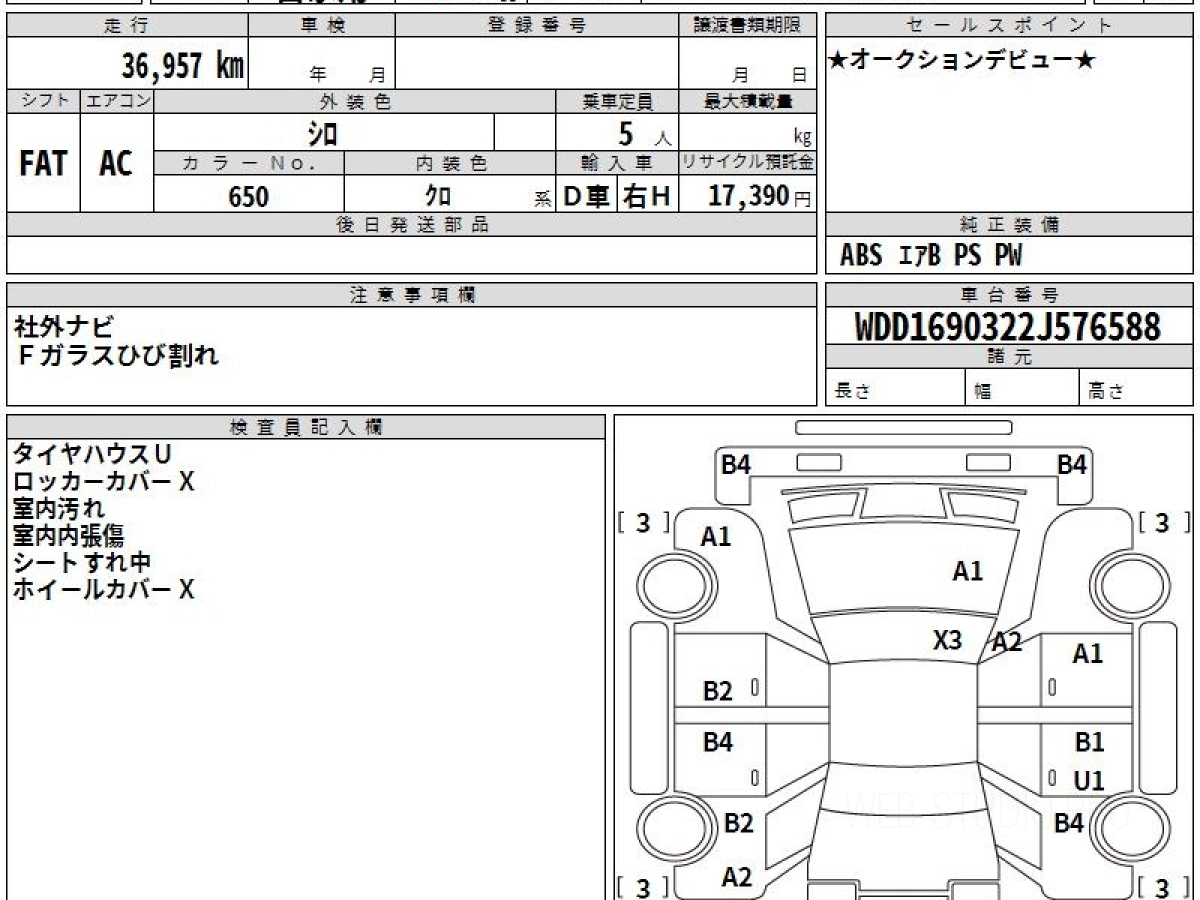Select inspector note ホイールカバーX
The image size is (1200, 900).
(103, 589)
